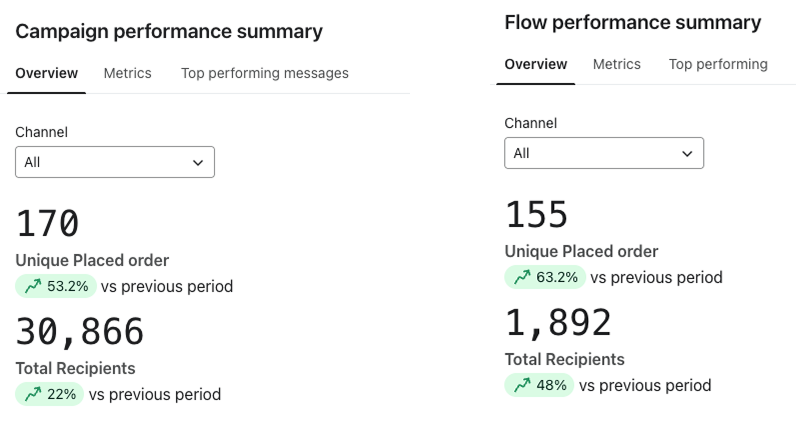Screen dimensions: 797x441
Task: Click the Flow performance summary heading
Action: click(x=633, y=22)
